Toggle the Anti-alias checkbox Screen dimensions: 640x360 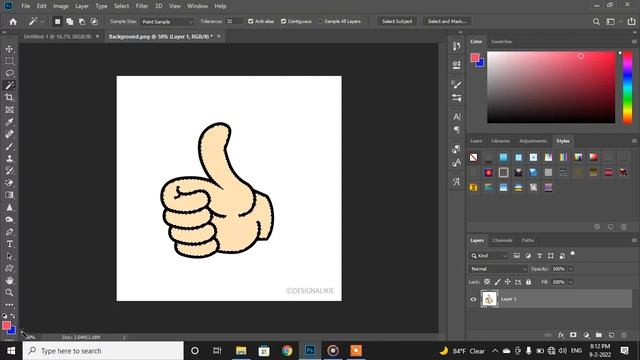(x=251, y=21)
